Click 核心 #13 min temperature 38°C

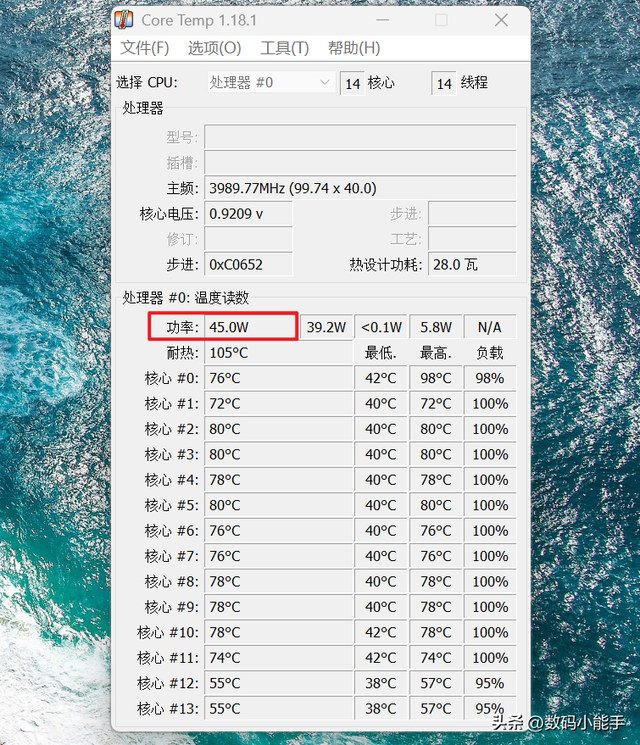point(381,709)
